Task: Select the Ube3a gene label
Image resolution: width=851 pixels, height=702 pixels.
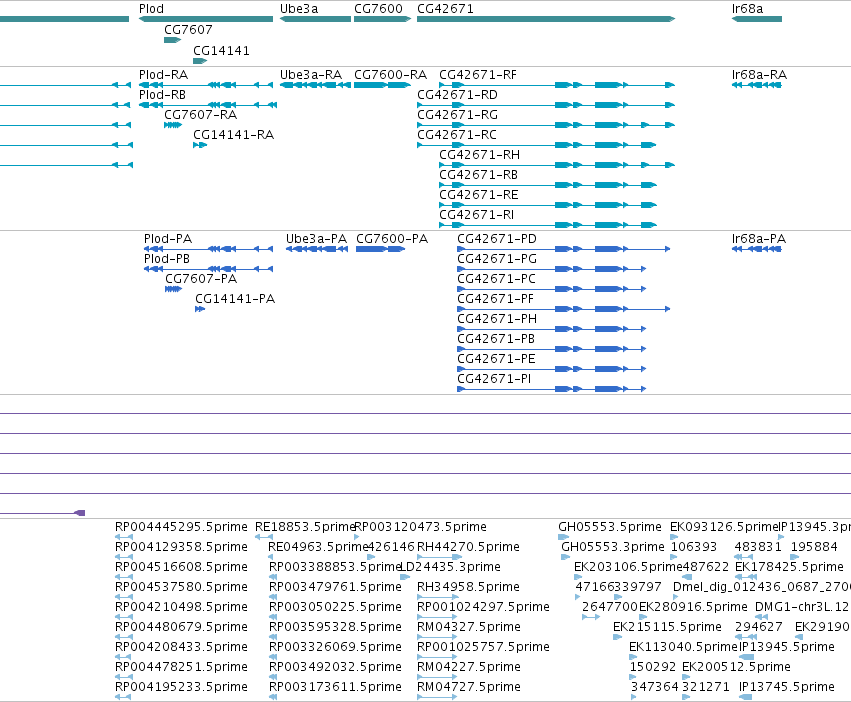Action: [299, 9]
